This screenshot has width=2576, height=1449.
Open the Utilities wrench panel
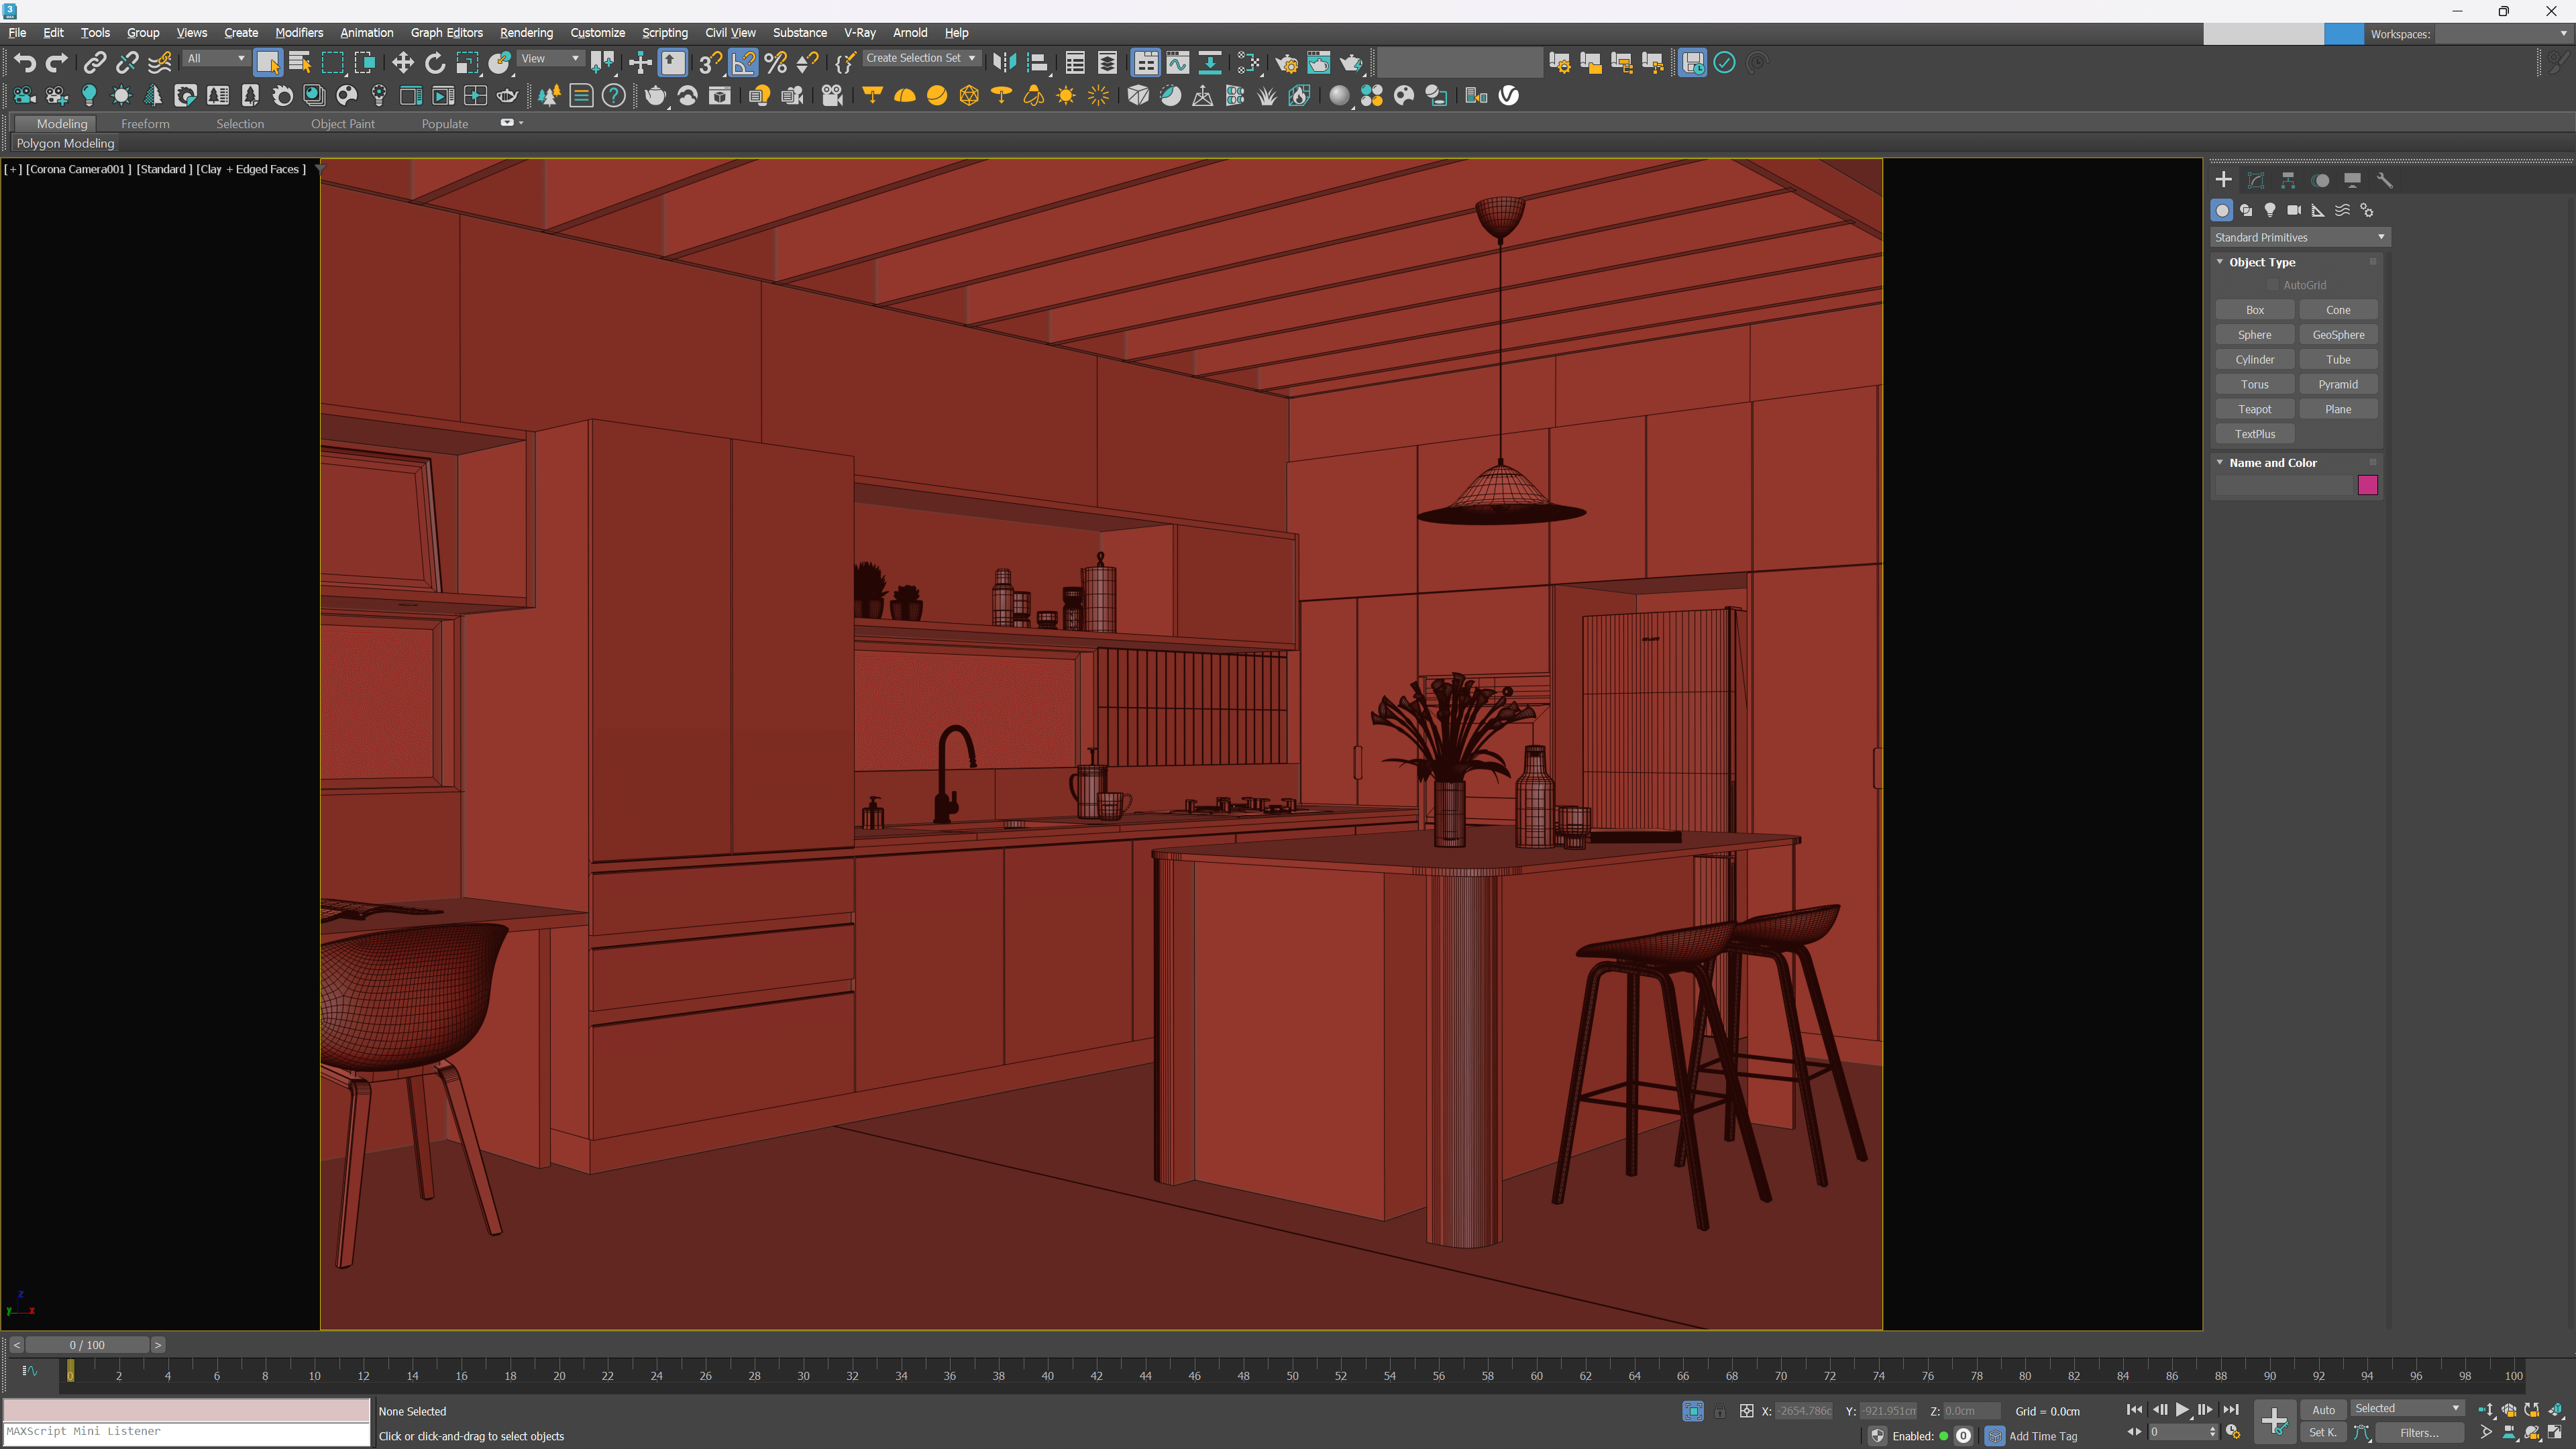(2385, 180)
